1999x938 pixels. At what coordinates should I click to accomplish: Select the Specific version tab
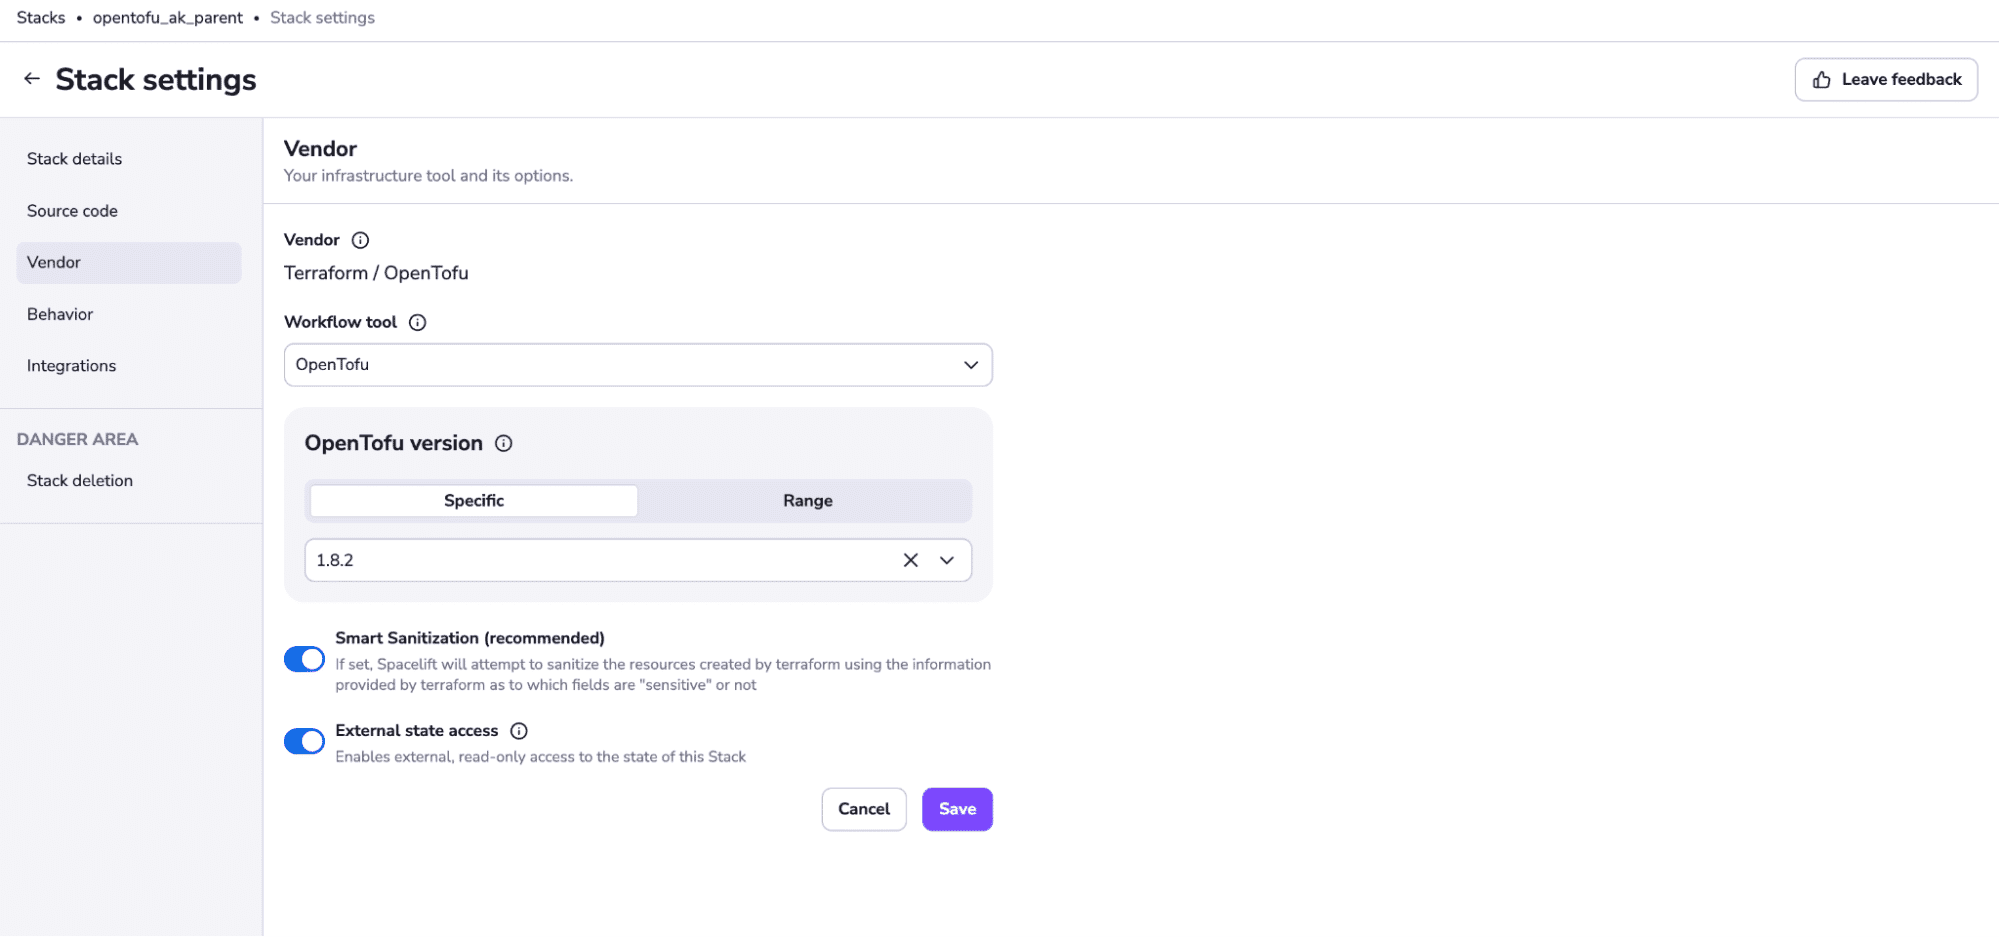[474, 501]
